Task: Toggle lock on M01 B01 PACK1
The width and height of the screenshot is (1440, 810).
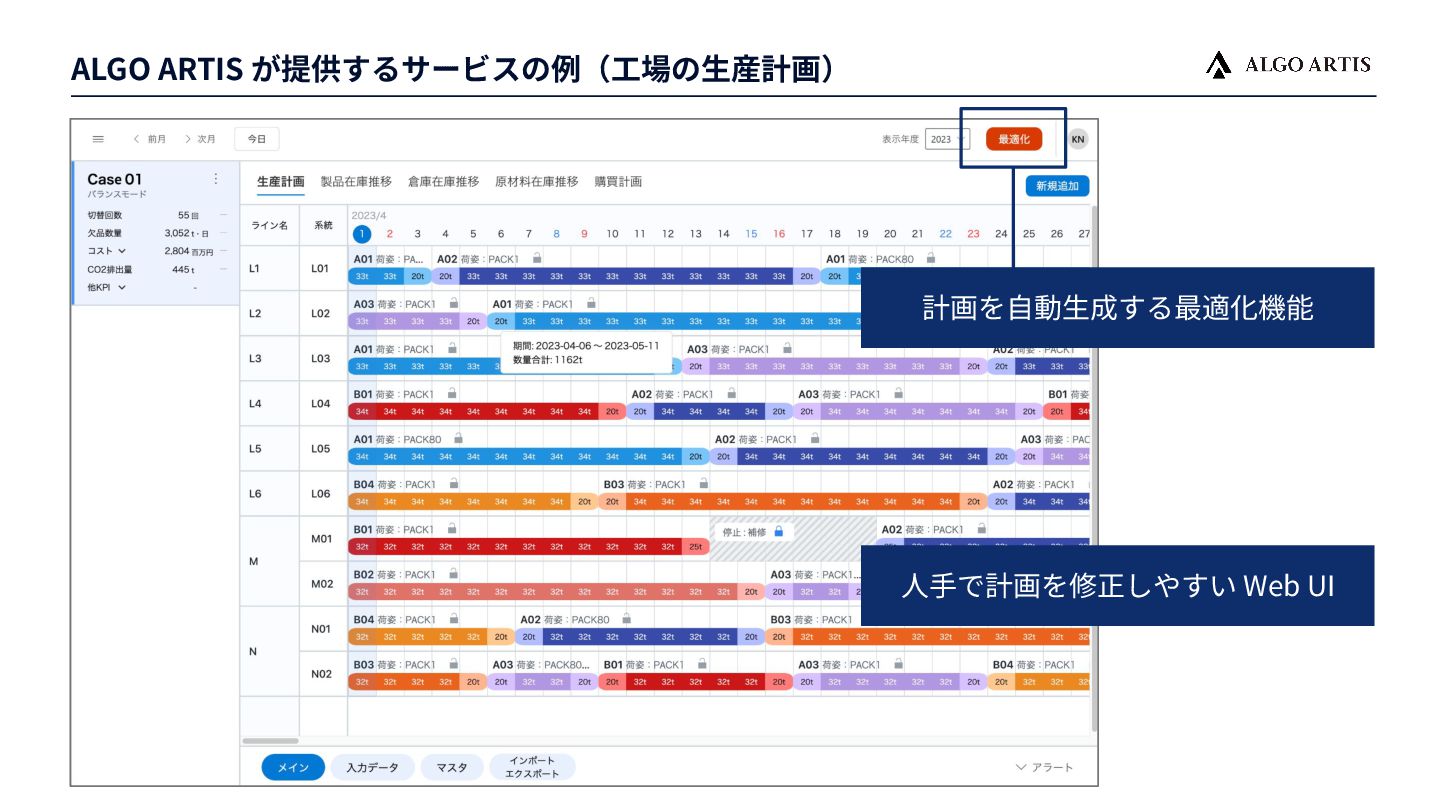Action: [x=452, y=528]
